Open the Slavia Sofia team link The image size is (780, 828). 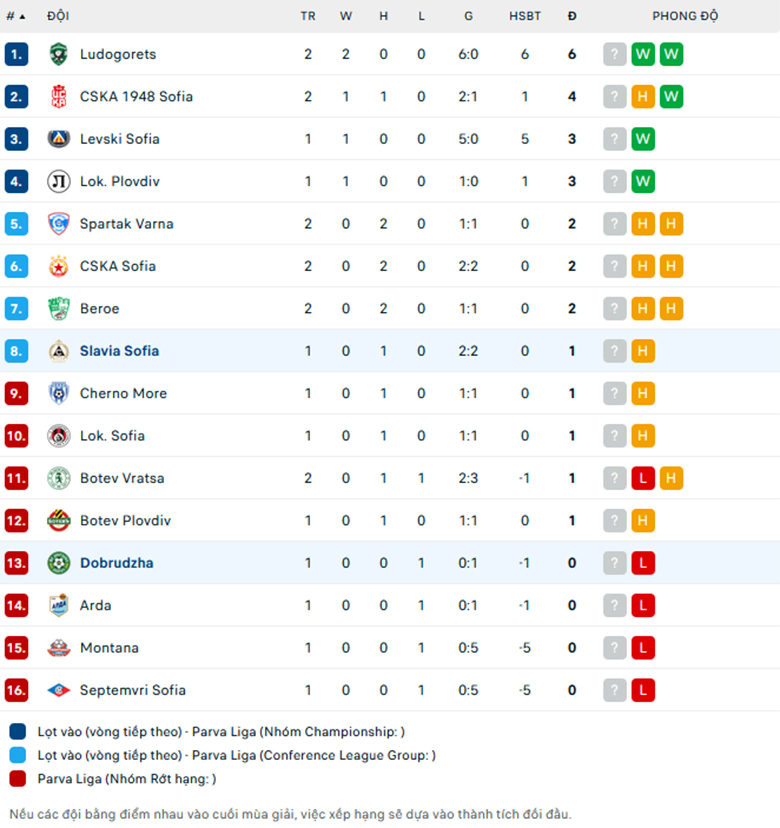pyautogui.click(x=119, y=351)
